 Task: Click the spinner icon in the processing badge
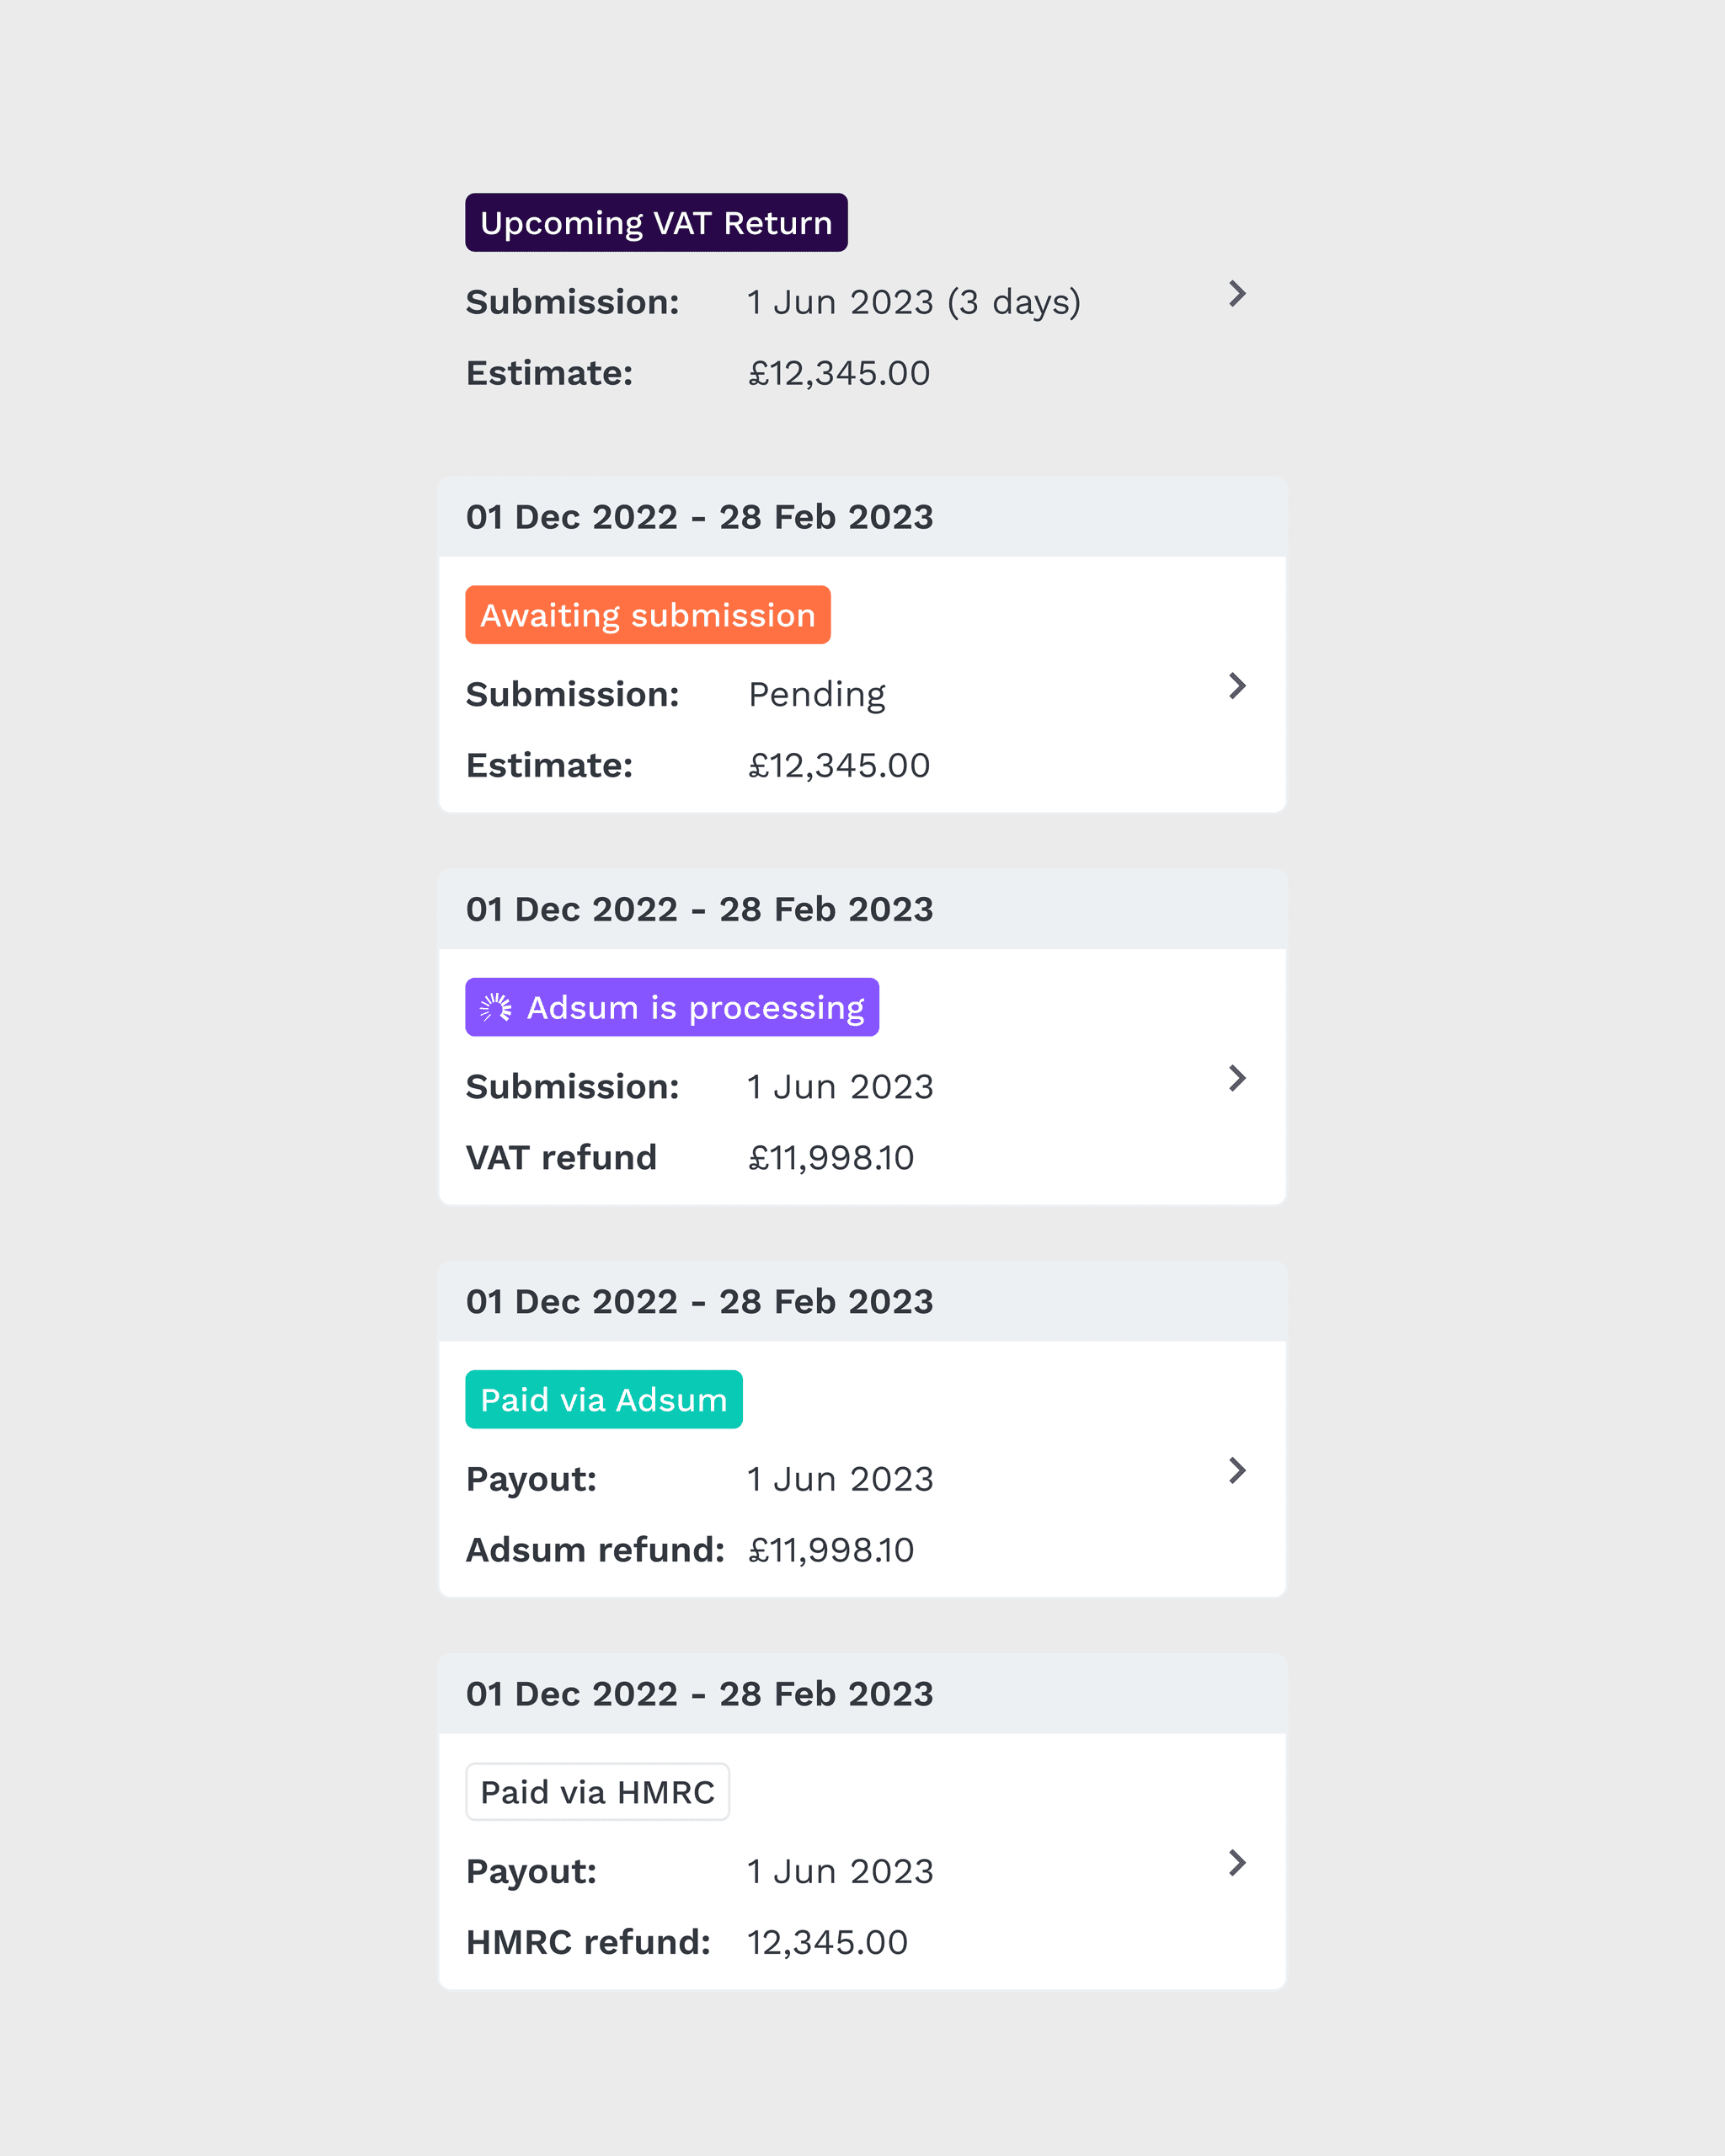(495, 1007)
